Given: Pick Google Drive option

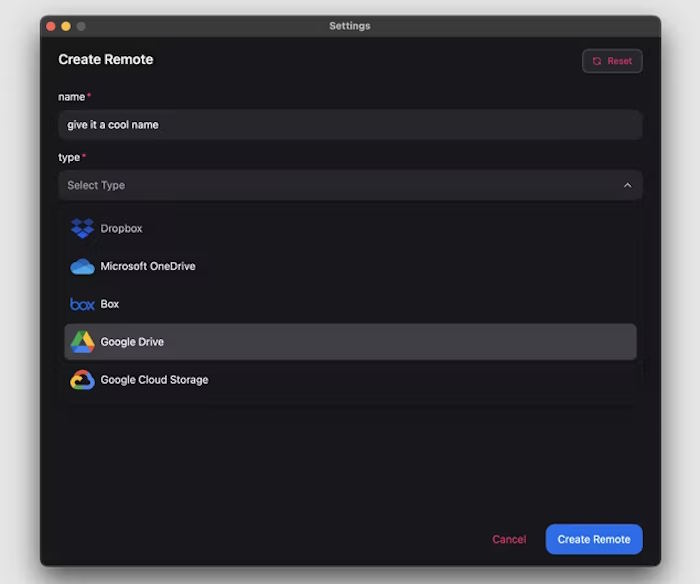Looking at the screenshot, I should (350, 342).
